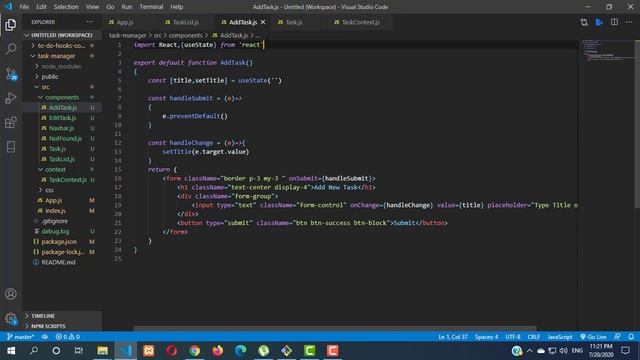Open the Source Control view icon
The image size is (640, 360).
point(11,74)
